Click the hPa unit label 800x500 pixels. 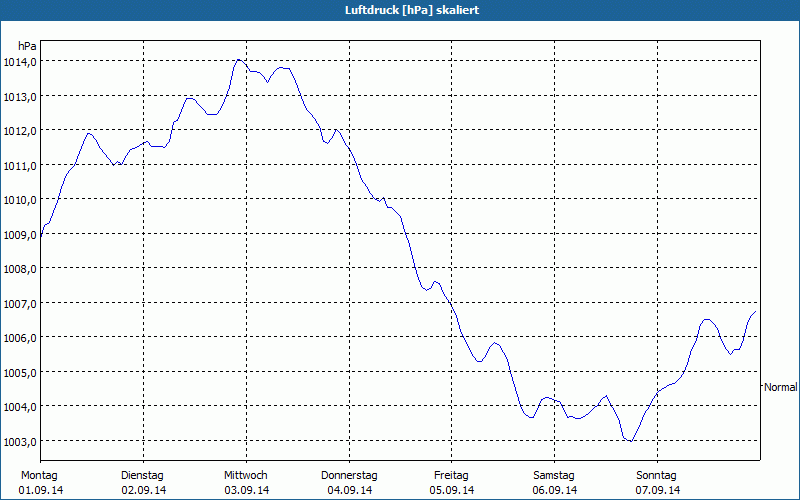click(x=27, y=46)
